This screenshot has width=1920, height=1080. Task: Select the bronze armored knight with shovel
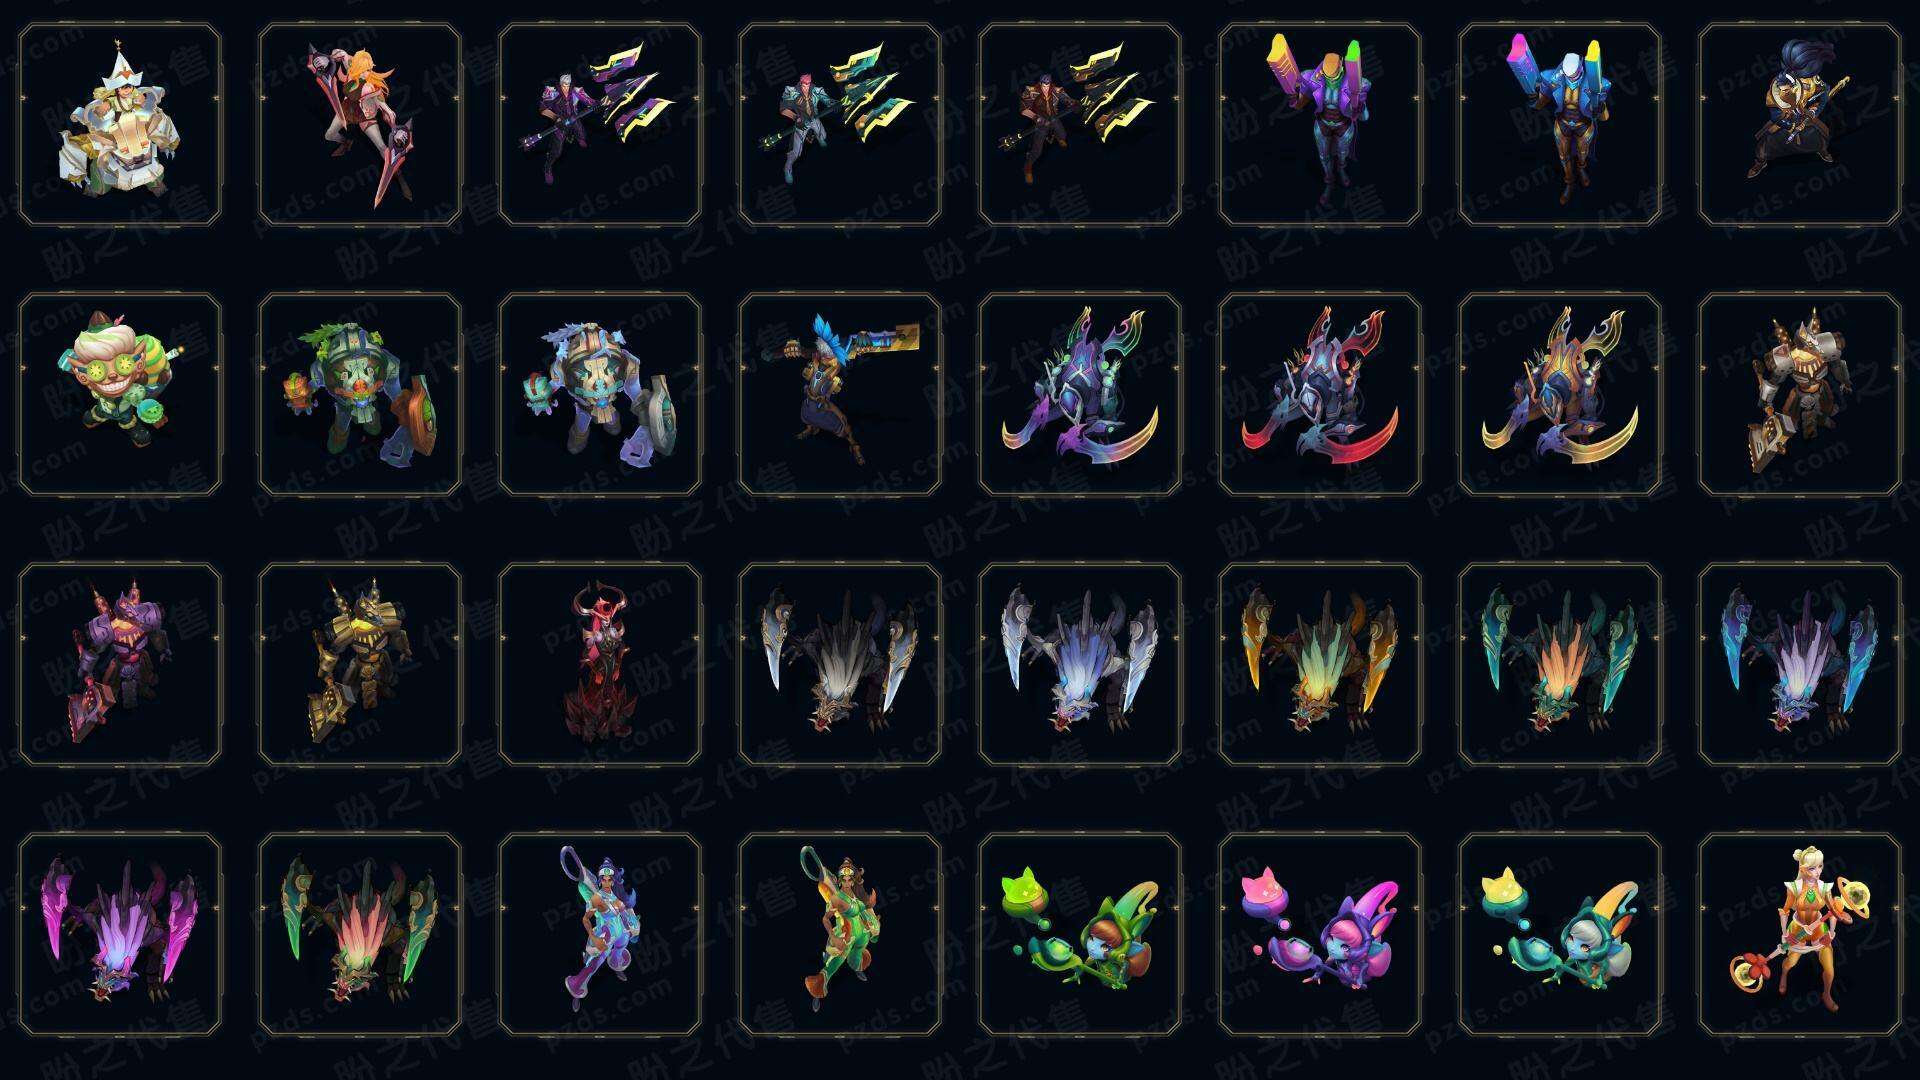point(1800,394)
